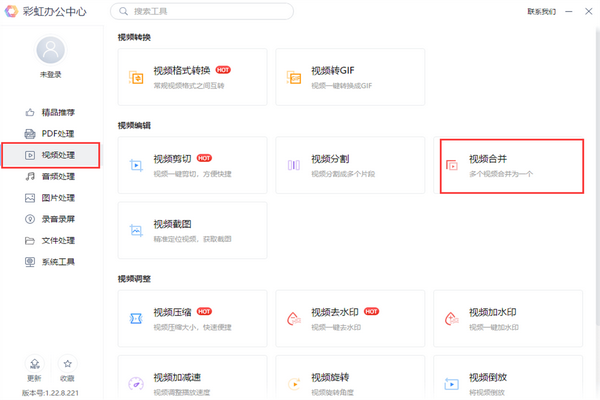Click the 视频加减速 title text
The width and height of the screenshot is (600, 400).
(177, 377)
